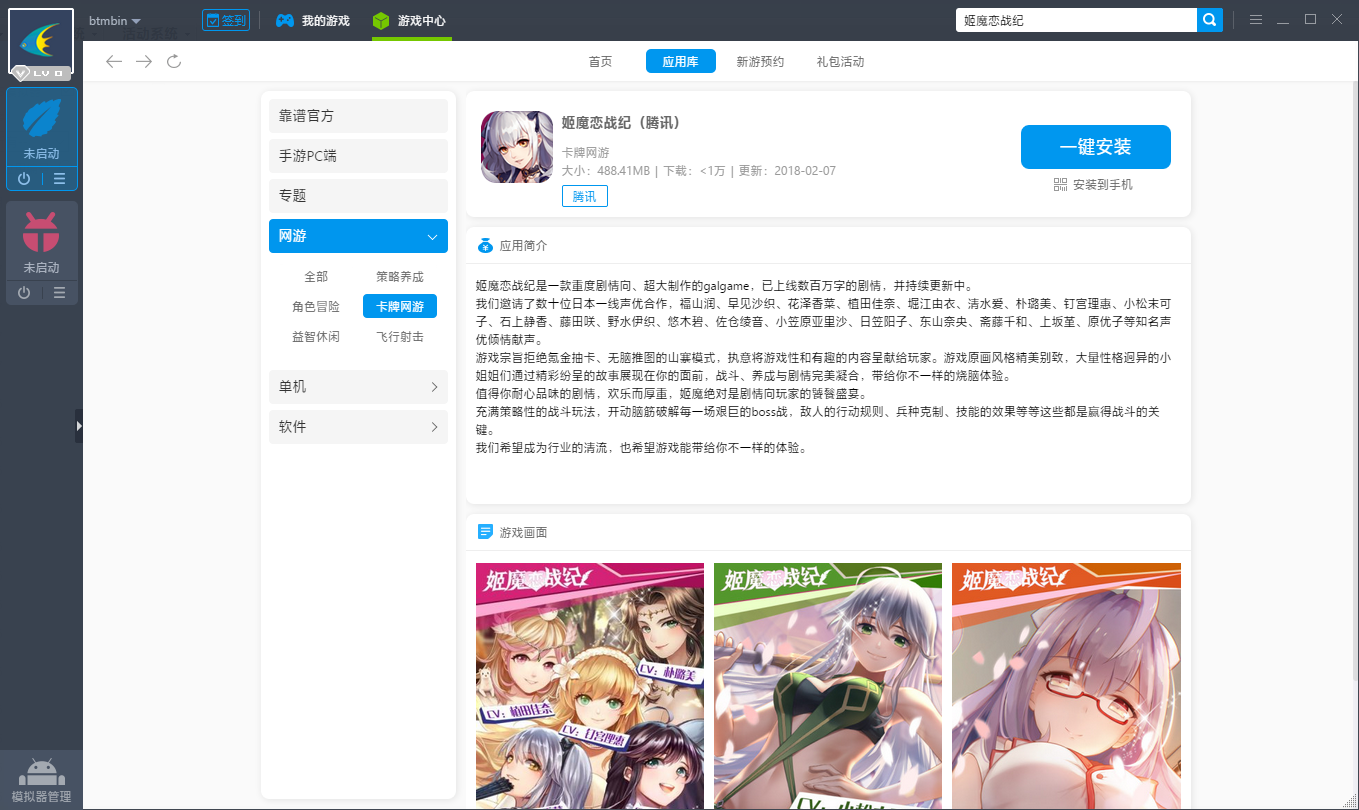The height and width of the screenshot is (810, 1359).
Task: Click the 游戏画面 heading text
Action: tap(524, 533)
